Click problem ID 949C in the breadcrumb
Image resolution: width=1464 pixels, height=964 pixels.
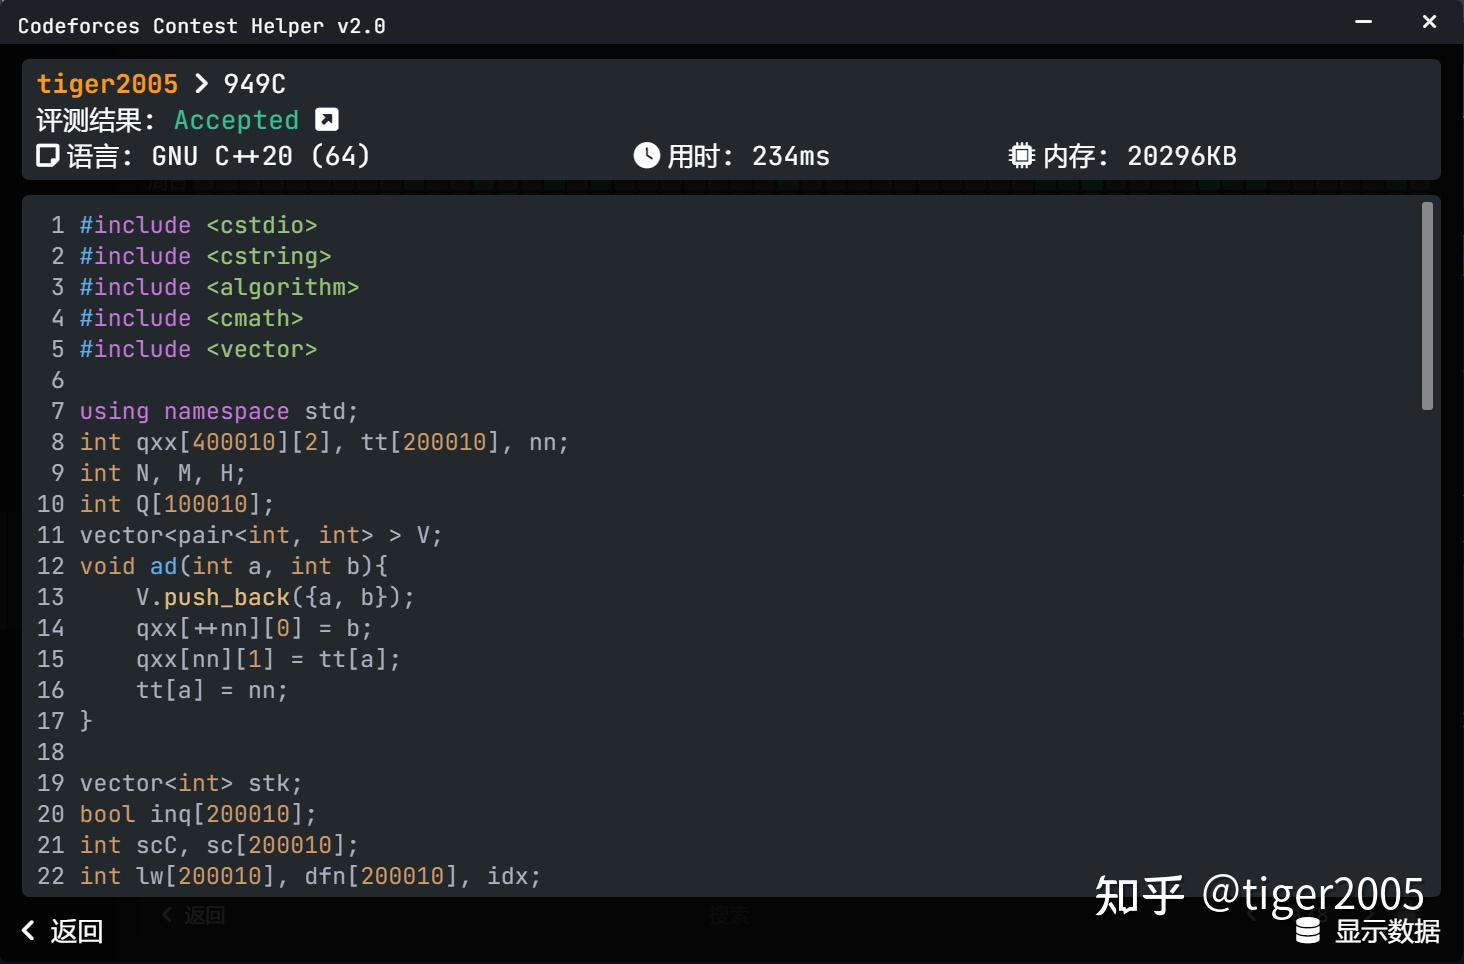tap(254, 84)
